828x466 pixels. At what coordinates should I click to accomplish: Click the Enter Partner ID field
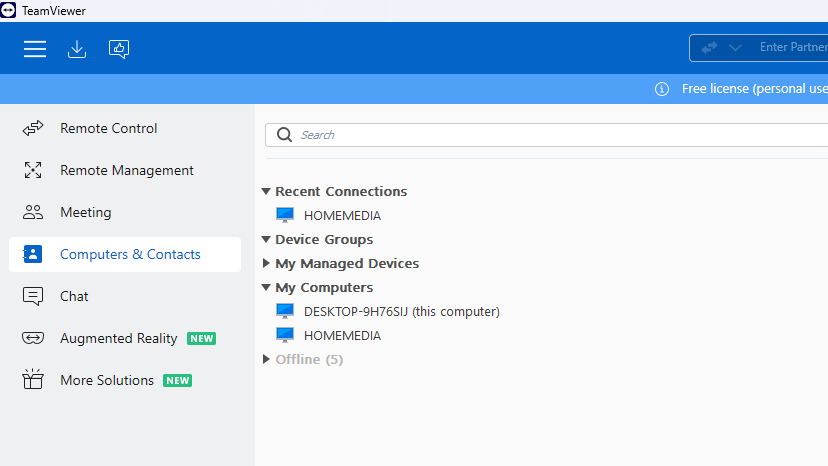pyautogui.click(x=794, y=48)
